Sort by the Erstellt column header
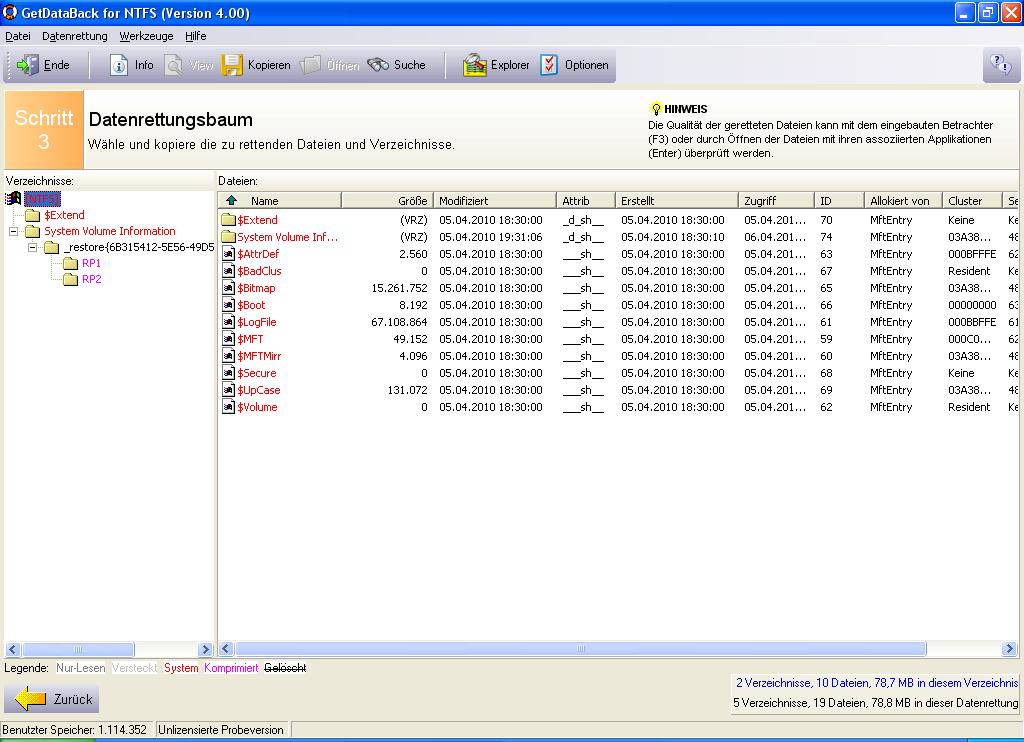The height and width of the screenshot is (742, 1024). pyautogui.click(x=677, y=201)
